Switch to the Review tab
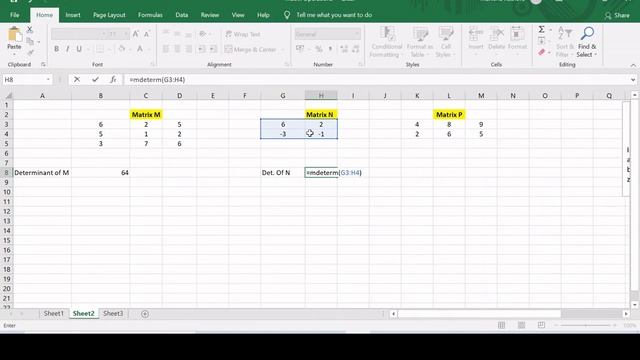This screenshot has width=640, height=360. tap(210, 15)
